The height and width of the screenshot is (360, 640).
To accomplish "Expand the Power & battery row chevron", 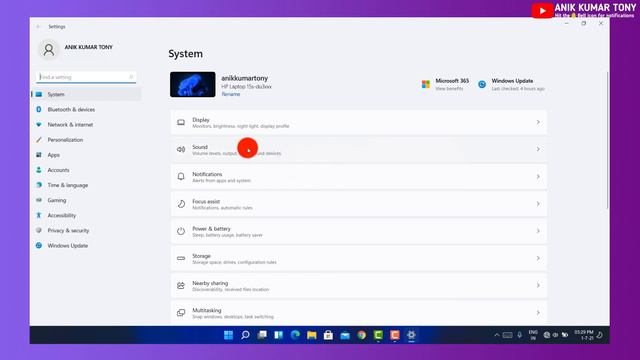I will tap(538, 231).
